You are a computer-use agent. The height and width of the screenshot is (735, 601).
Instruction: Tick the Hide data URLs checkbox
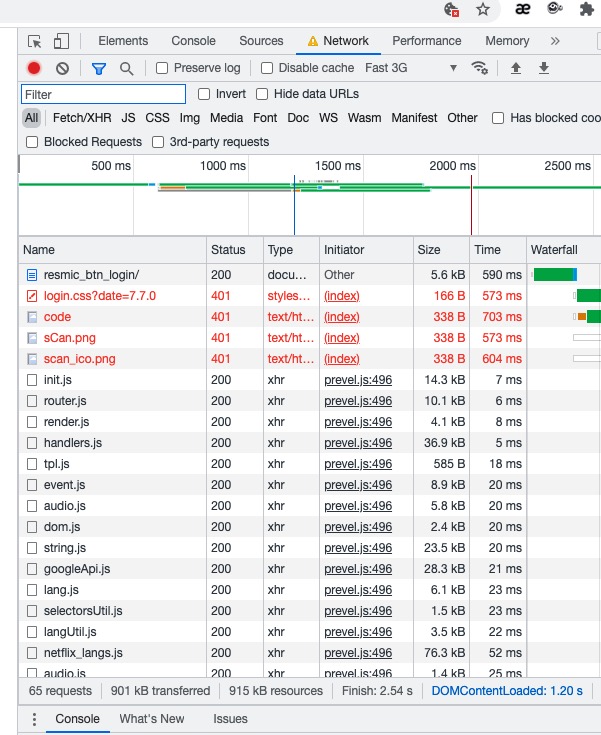pos(262,94)
